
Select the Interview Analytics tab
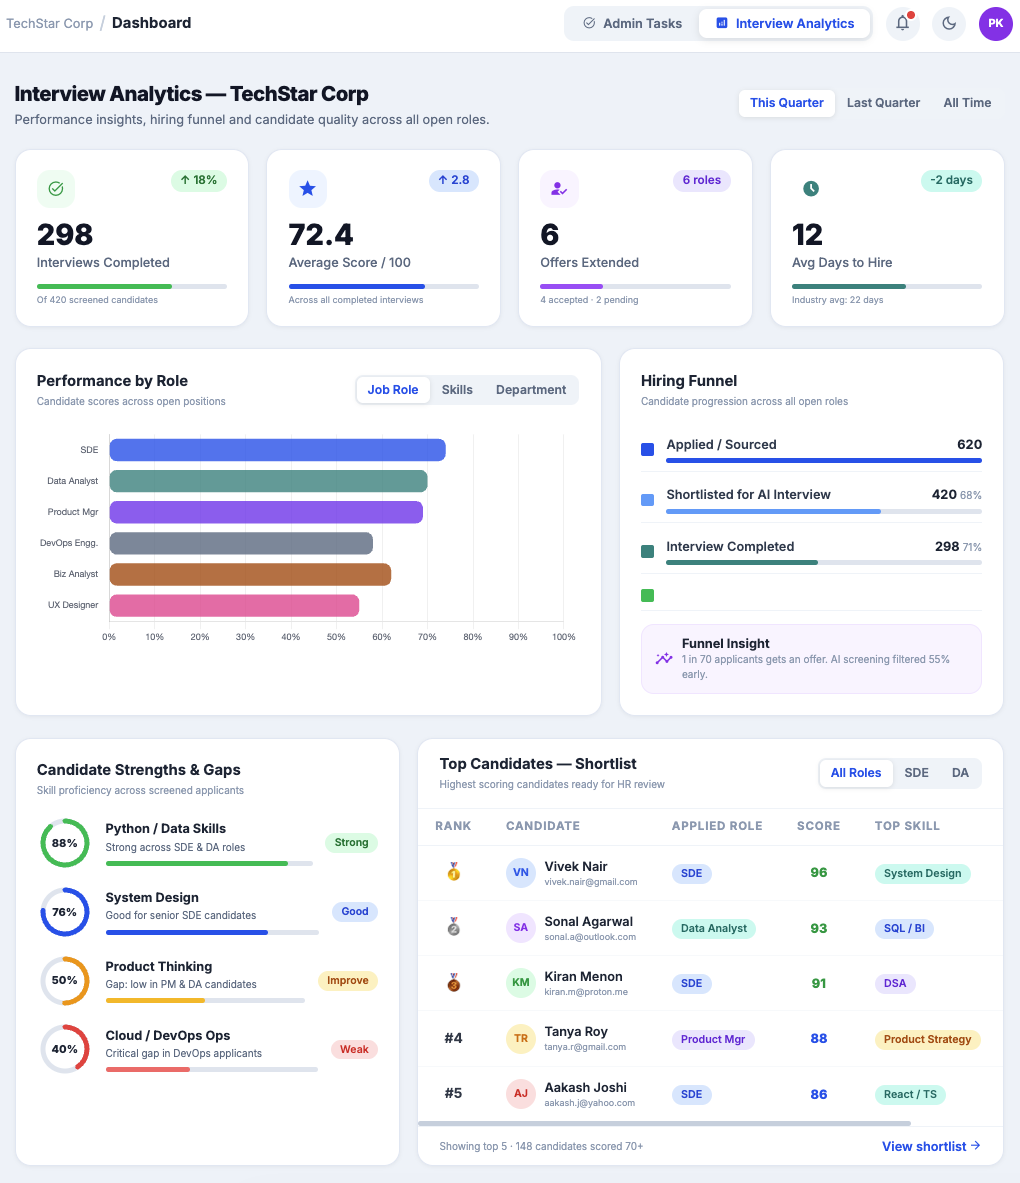(x=785, y=23)
